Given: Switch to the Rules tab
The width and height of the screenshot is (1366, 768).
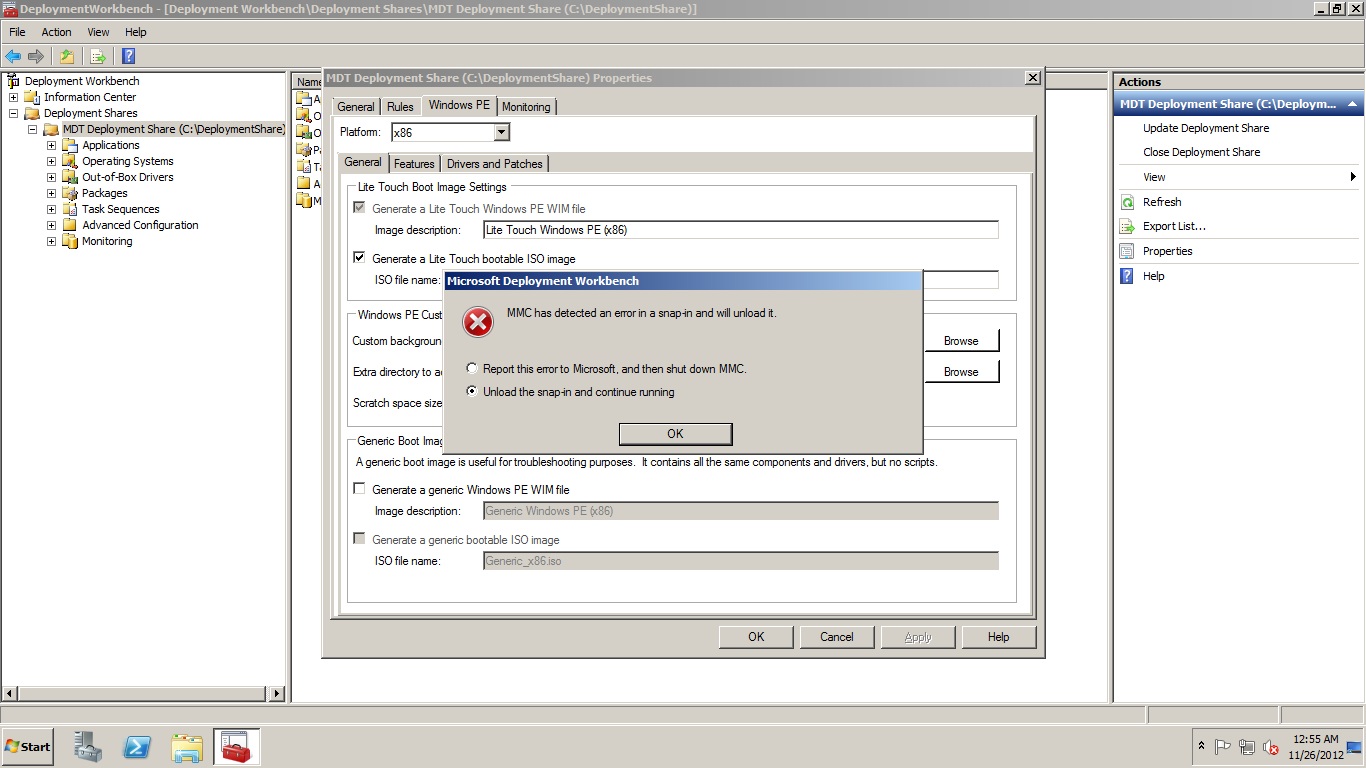Looking at the screenshot, I should pyautogui.click(x=400, y=107).
